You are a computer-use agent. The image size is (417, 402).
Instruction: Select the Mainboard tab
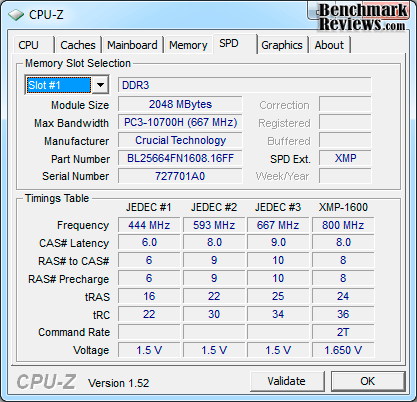(132, 45)
